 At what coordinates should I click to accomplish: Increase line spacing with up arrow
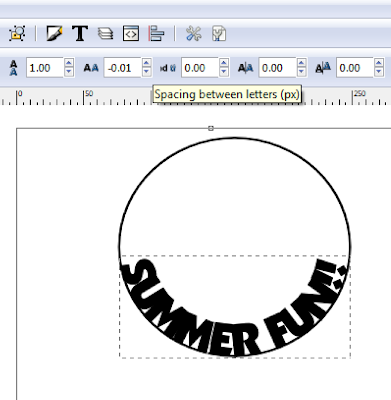69,63
